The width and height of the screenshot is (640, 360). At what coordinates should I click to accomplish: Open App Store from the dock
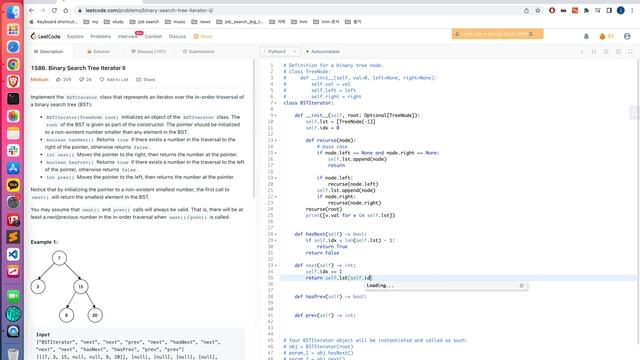coord(13,168)
